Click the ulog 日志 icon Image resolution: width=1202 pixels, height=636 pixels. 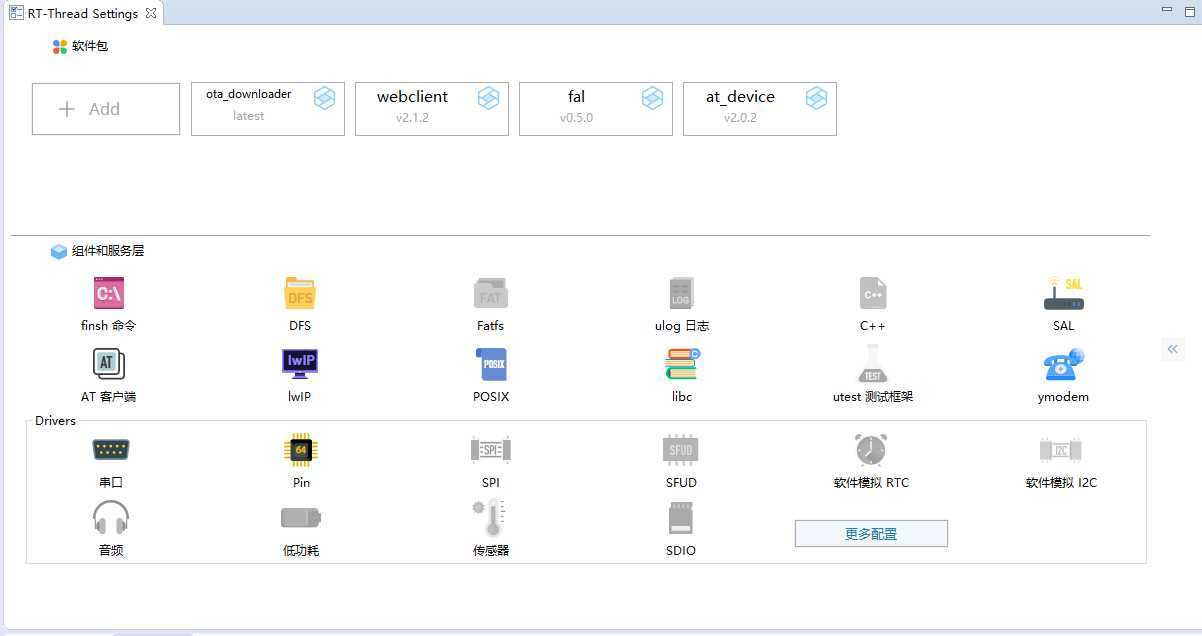point(681,294)
